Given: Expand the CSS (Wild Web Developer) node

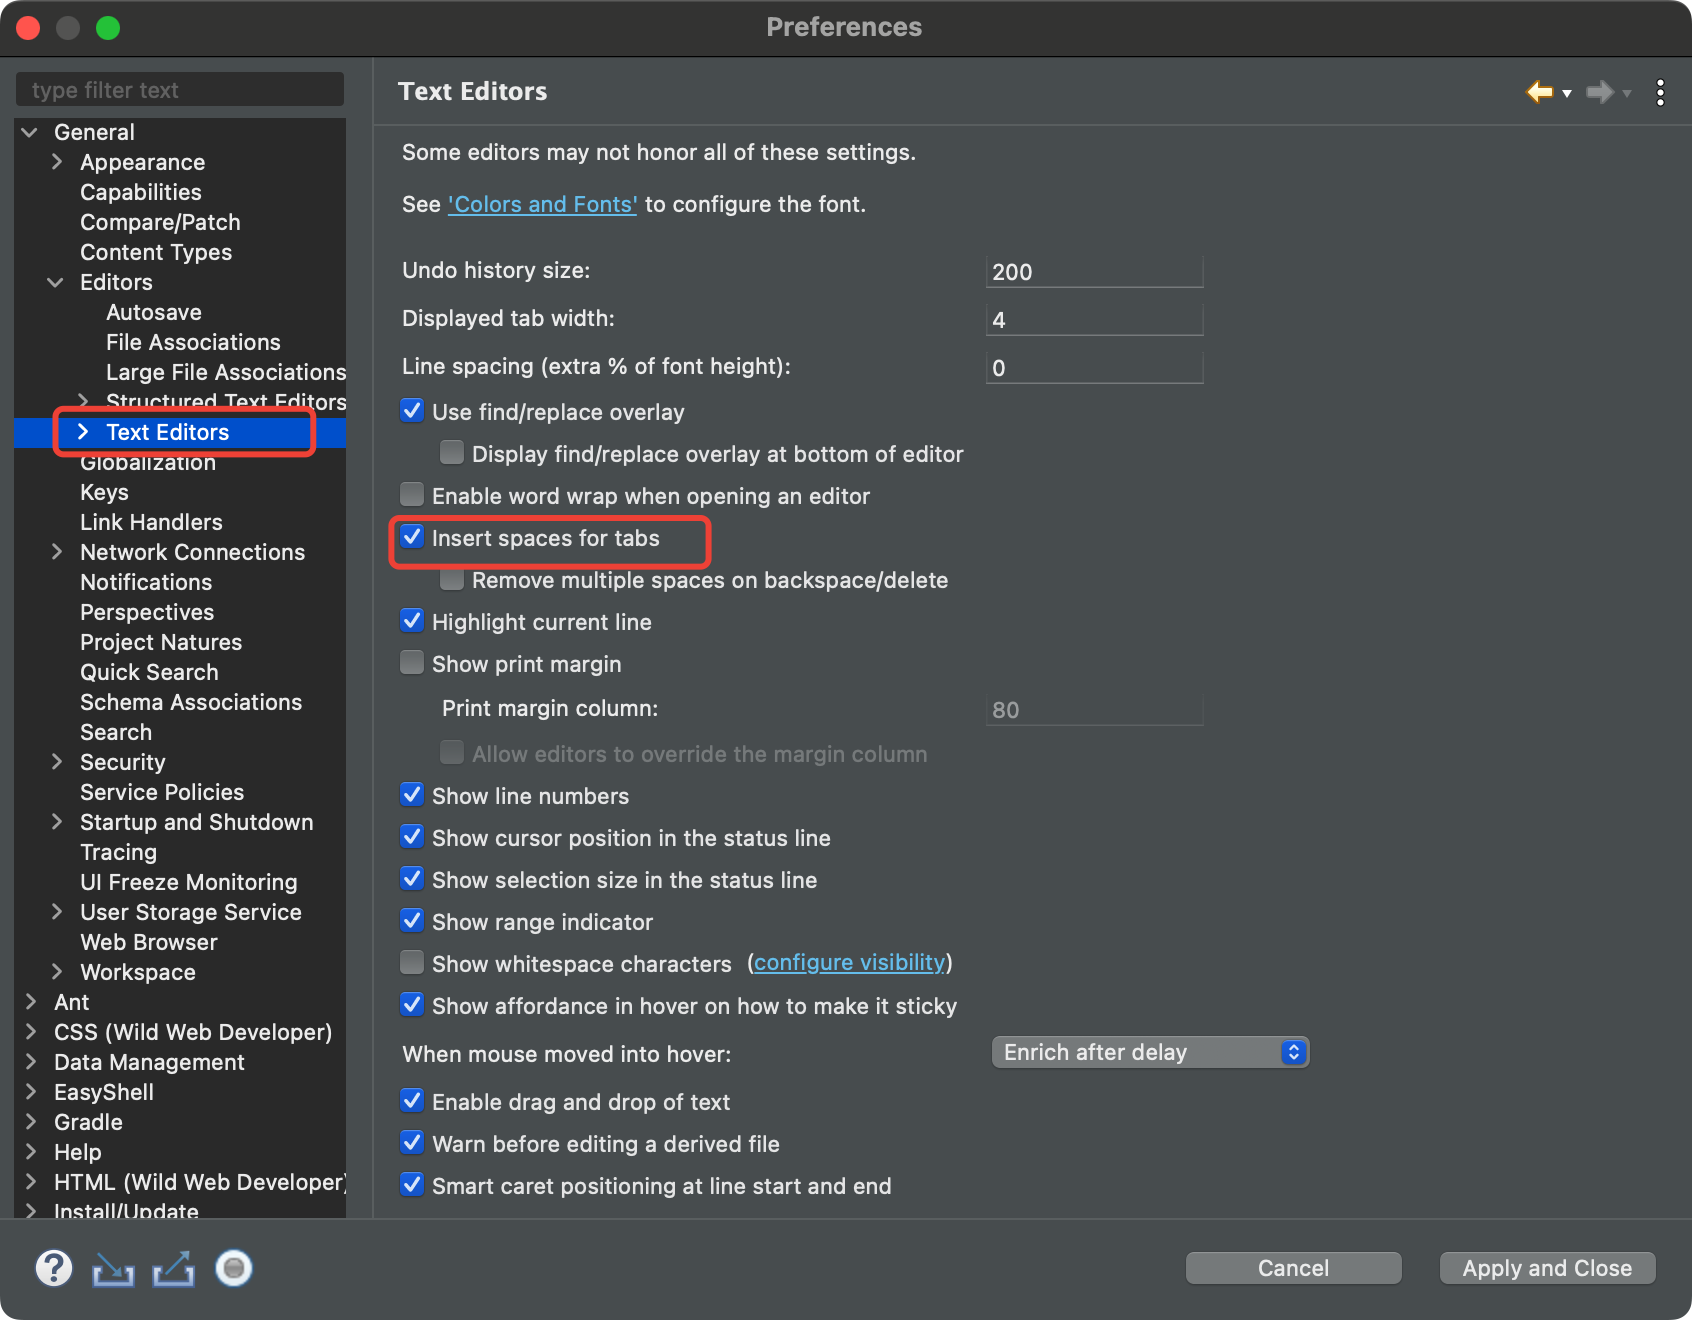Looking at the screenshot, I should (31, 1032).
